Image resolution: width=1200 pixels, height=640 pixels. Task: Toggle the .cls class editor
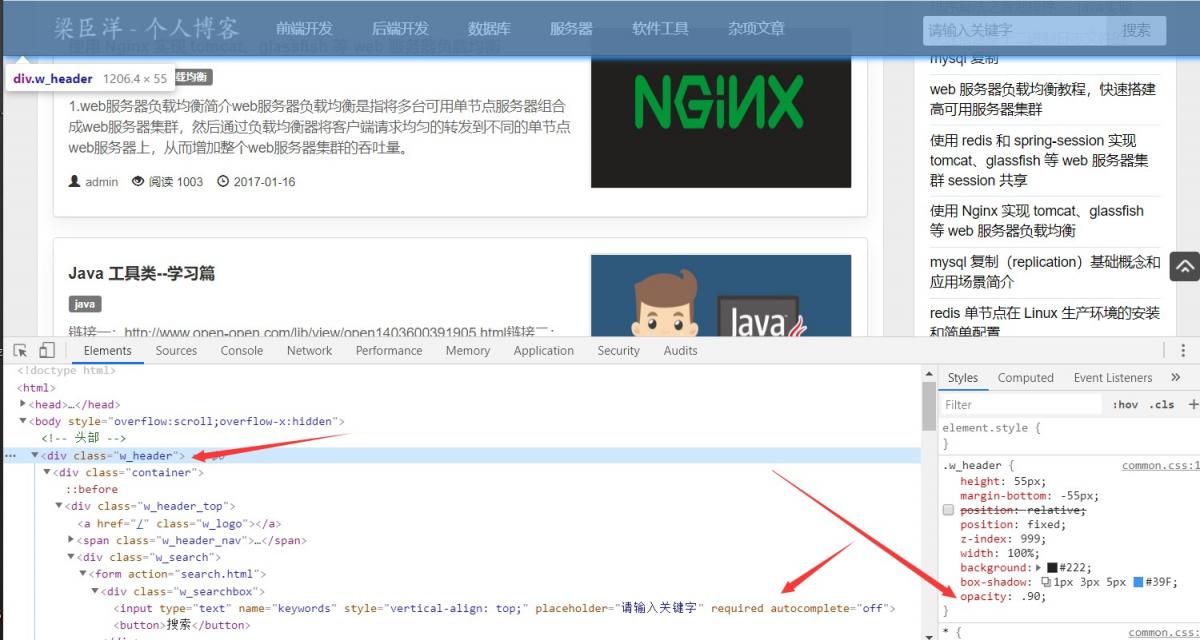pyautogui.click(x=1162, y=405)
